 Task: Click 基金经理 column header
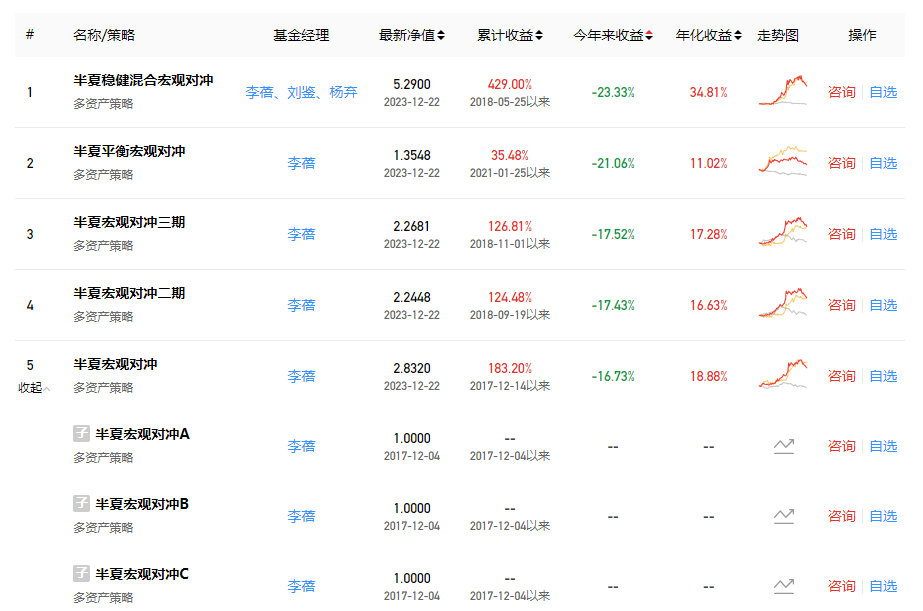[x=301, y=35]
